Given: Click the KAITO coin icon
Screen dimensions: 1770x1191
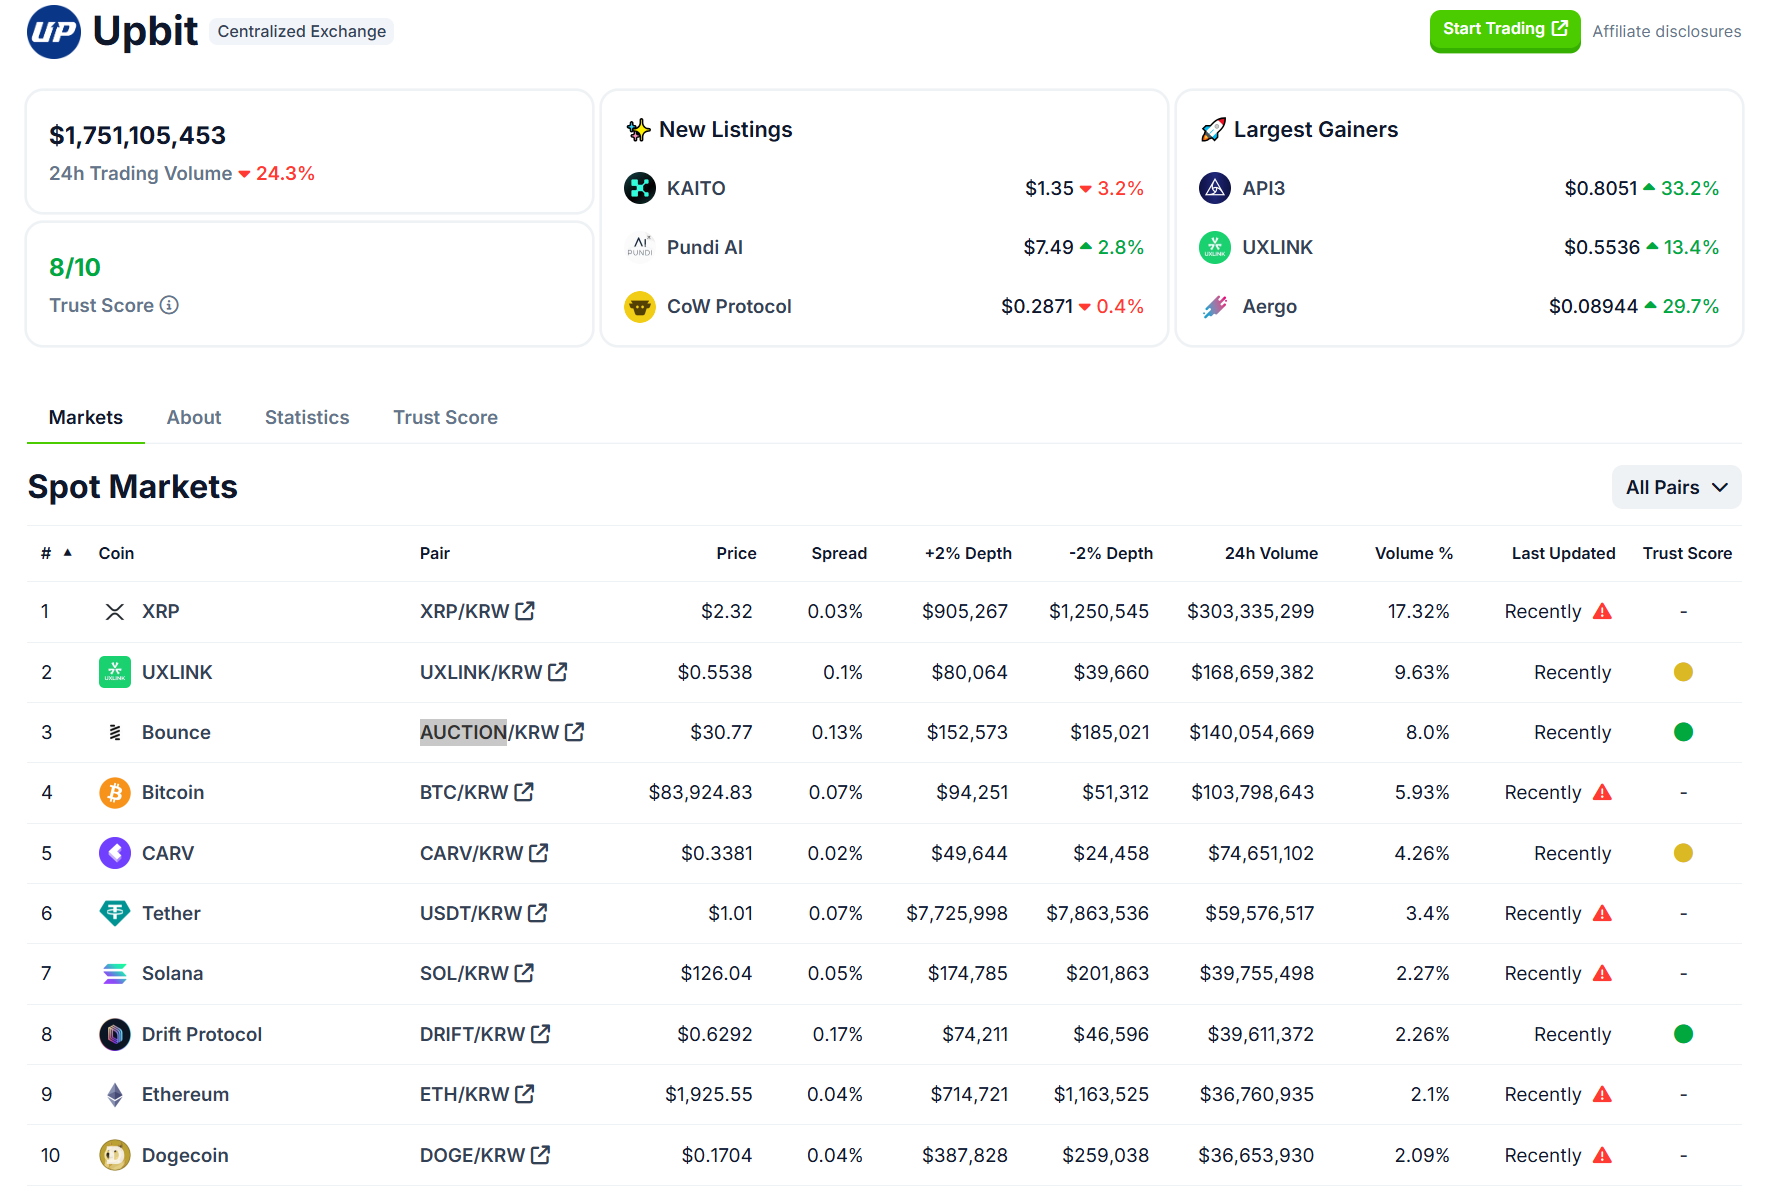Looking at the screenshot, I should (x=640, y=188).
